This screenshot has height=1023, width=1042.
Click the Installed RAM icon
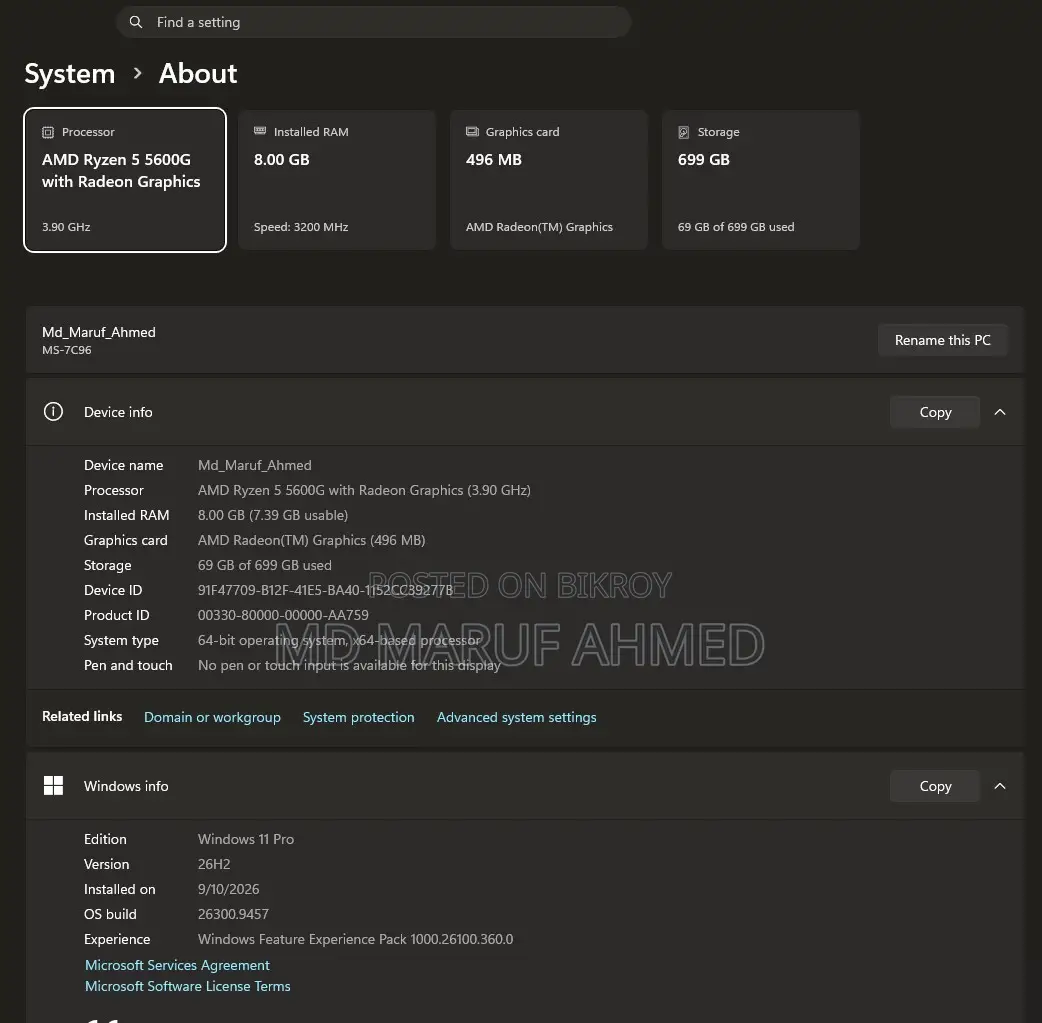click(x=260, y=131)
